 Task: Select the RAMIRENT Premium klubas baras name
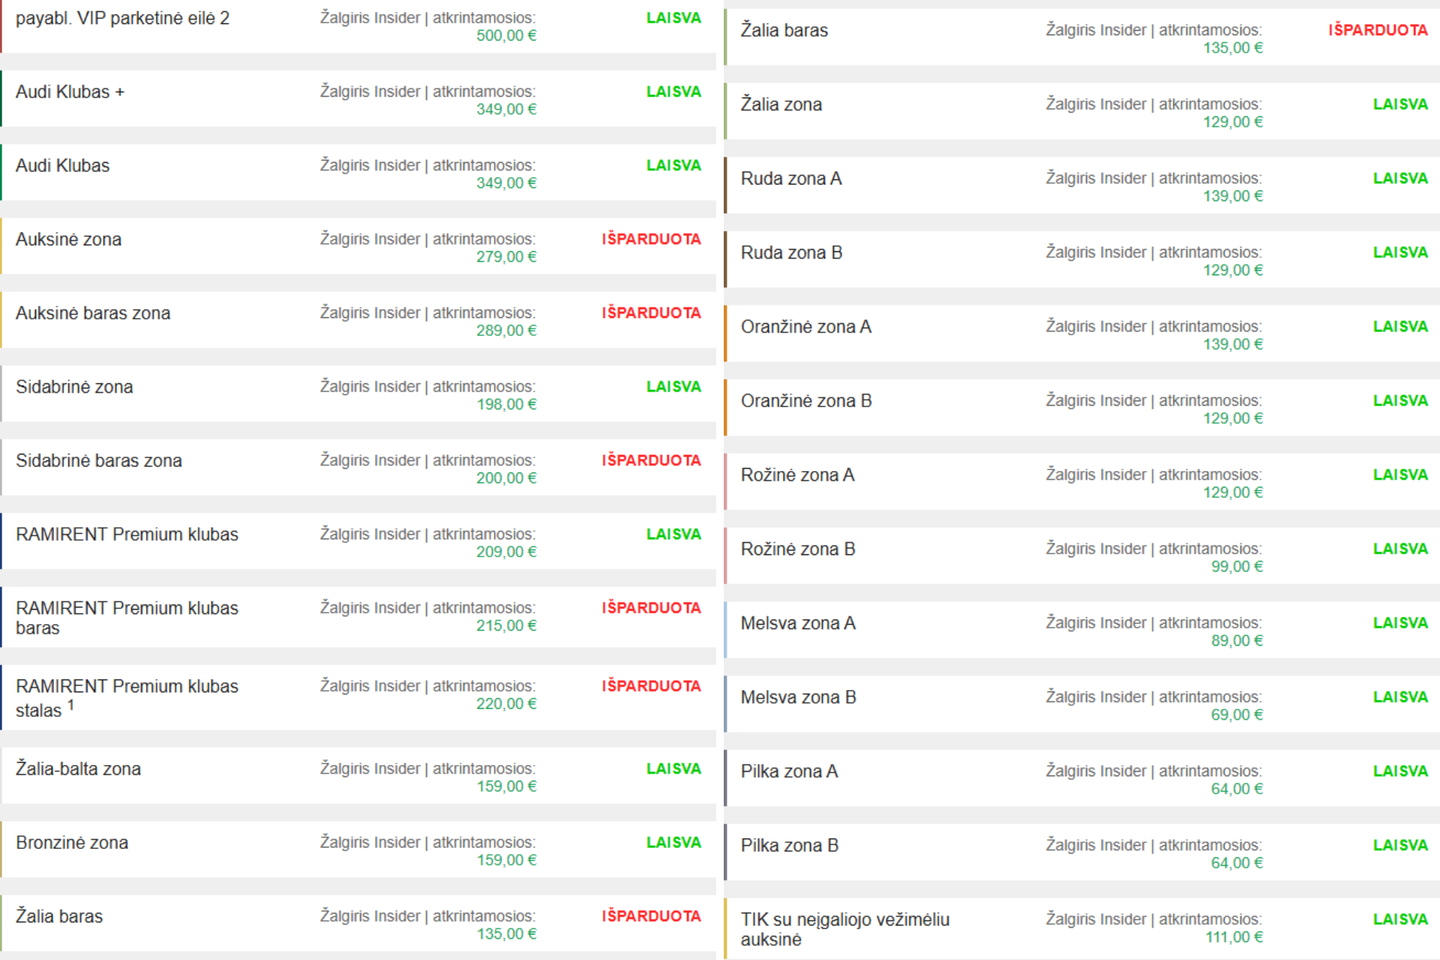127,618
